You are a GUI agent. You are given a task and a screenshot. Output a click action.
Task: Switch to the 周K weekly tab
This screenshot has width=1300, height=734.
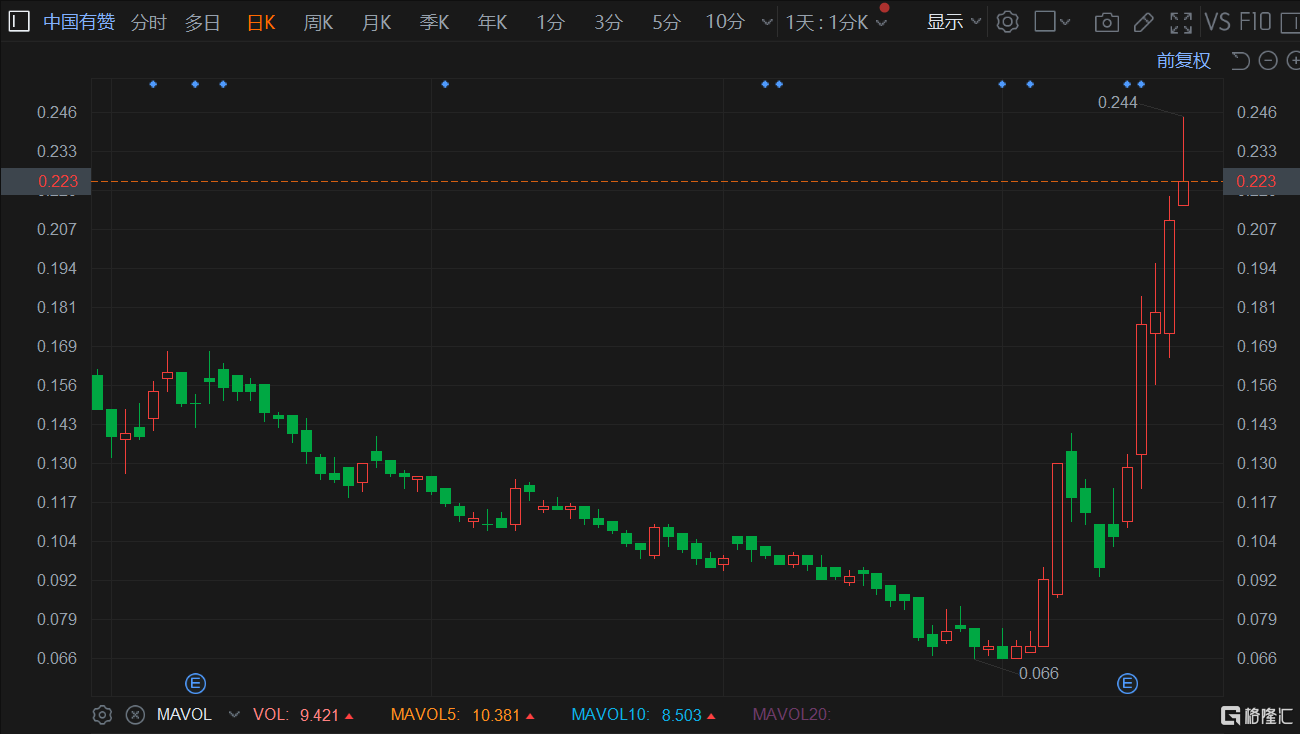318,22
